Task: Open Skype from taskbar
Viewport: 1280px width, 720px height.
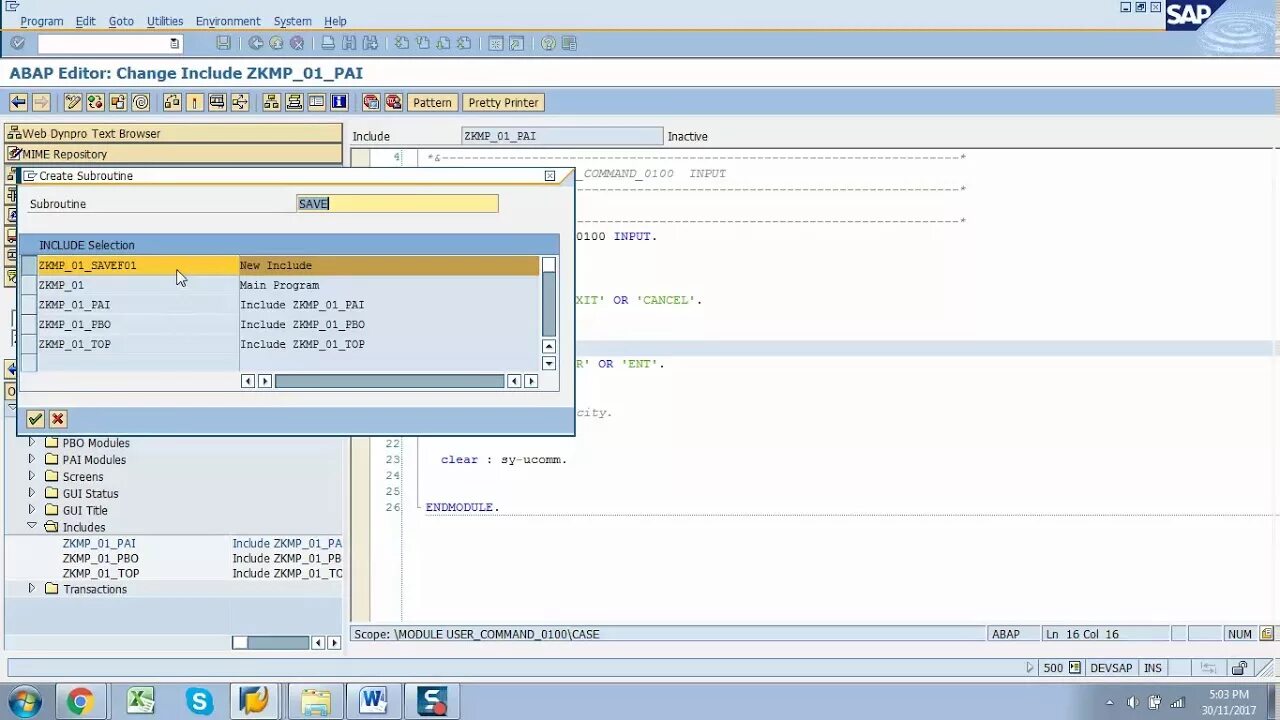Action: 200,701
